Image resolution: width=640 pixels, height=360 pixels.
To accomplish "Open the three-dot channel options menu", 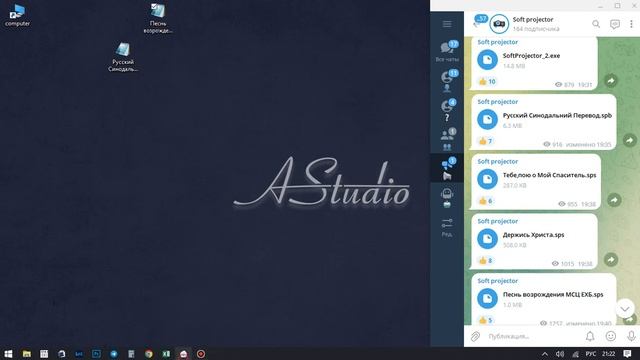I will pyautogui.click(x=631, y=24).
